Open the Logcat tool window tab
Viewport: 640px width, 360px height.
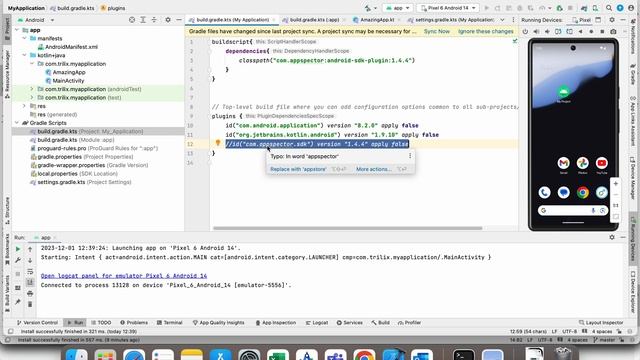[317, 322]
